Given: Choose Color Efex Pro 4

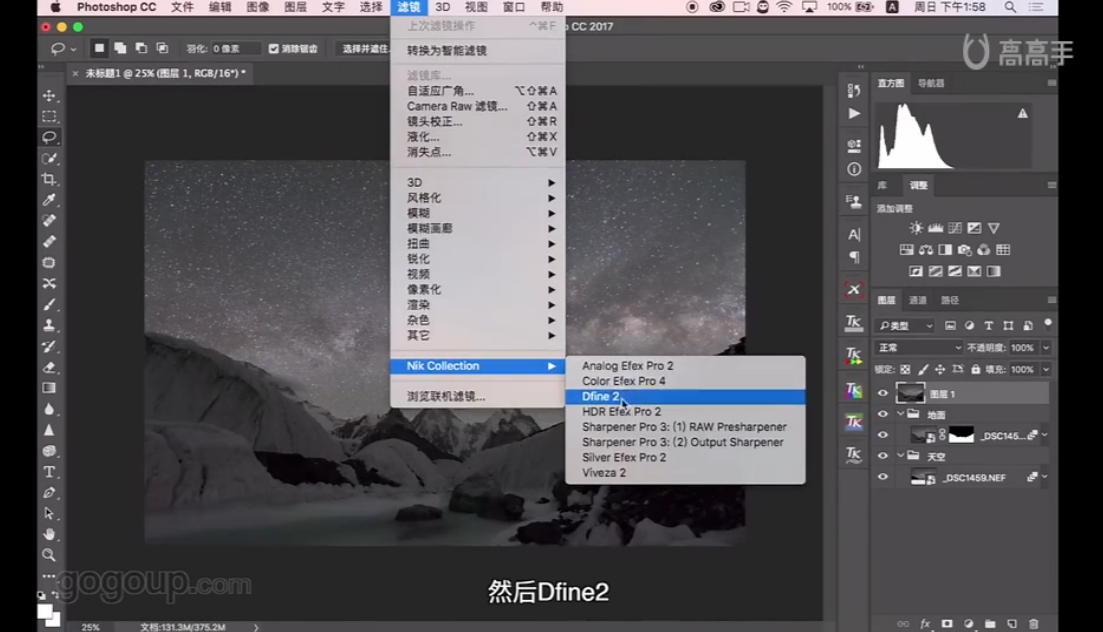Looking at the screenshot, I should [685, 381].
